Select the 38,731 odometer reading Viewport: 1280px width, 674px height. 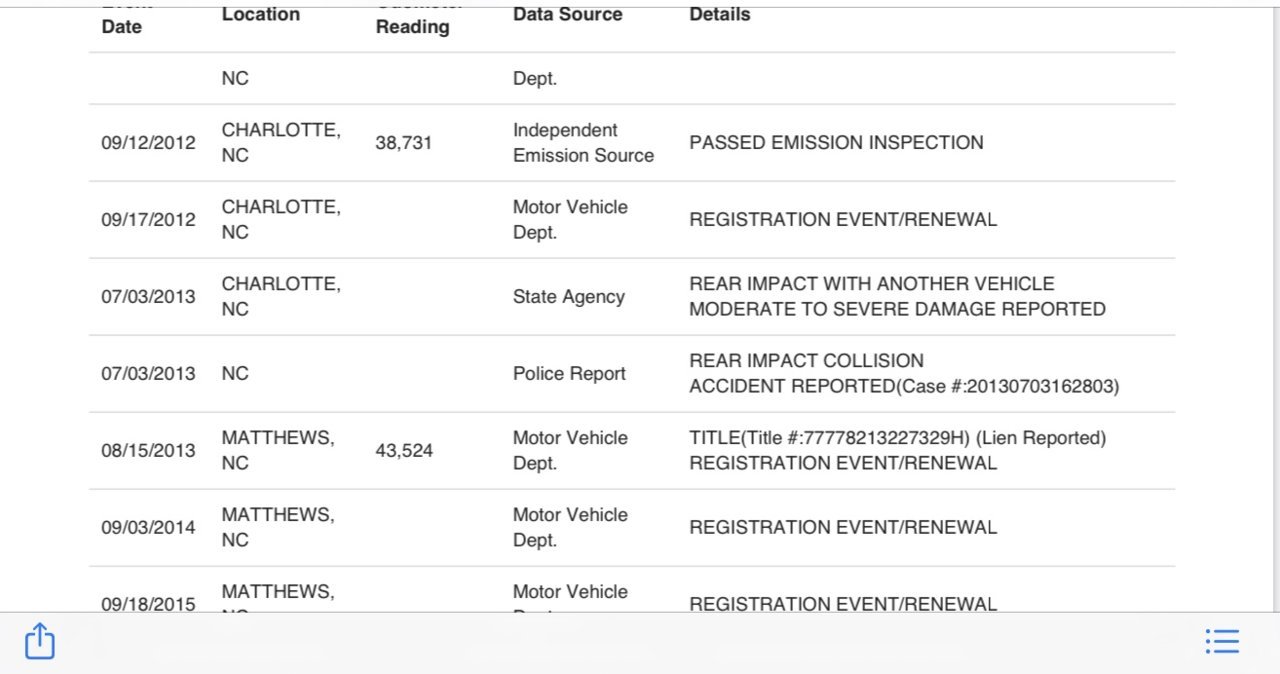click(404, 143)
